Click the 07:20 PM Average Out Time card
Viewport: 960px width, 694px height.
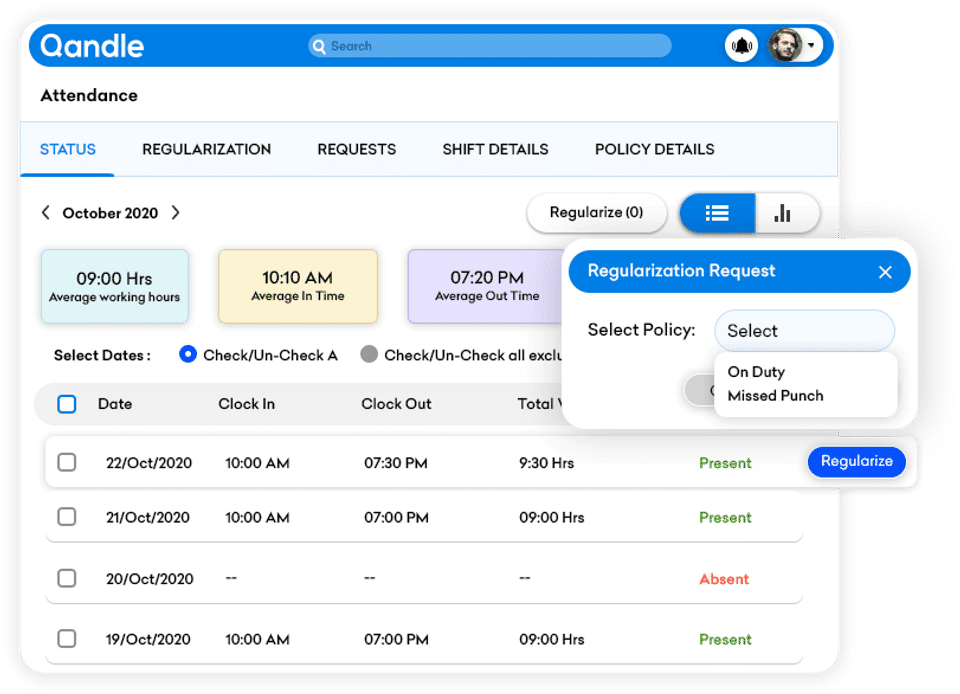pos(487,286)
